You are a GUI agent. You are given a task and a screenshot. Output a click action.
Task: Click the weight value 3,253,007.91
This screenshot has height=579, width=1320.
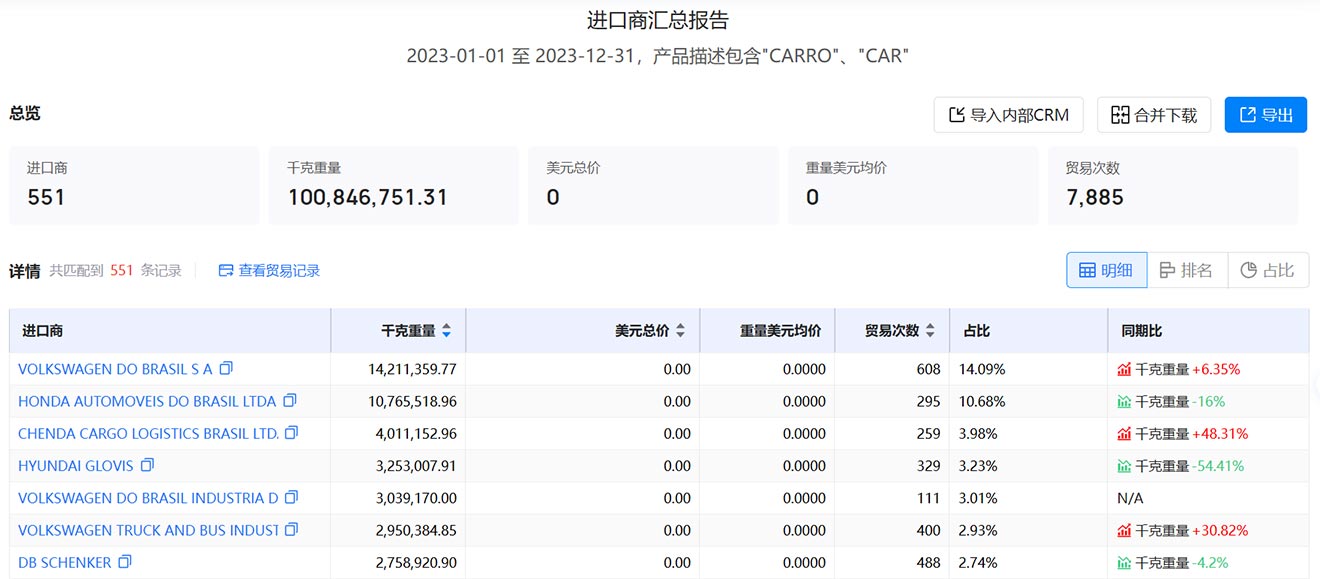(x=416, y=465)
